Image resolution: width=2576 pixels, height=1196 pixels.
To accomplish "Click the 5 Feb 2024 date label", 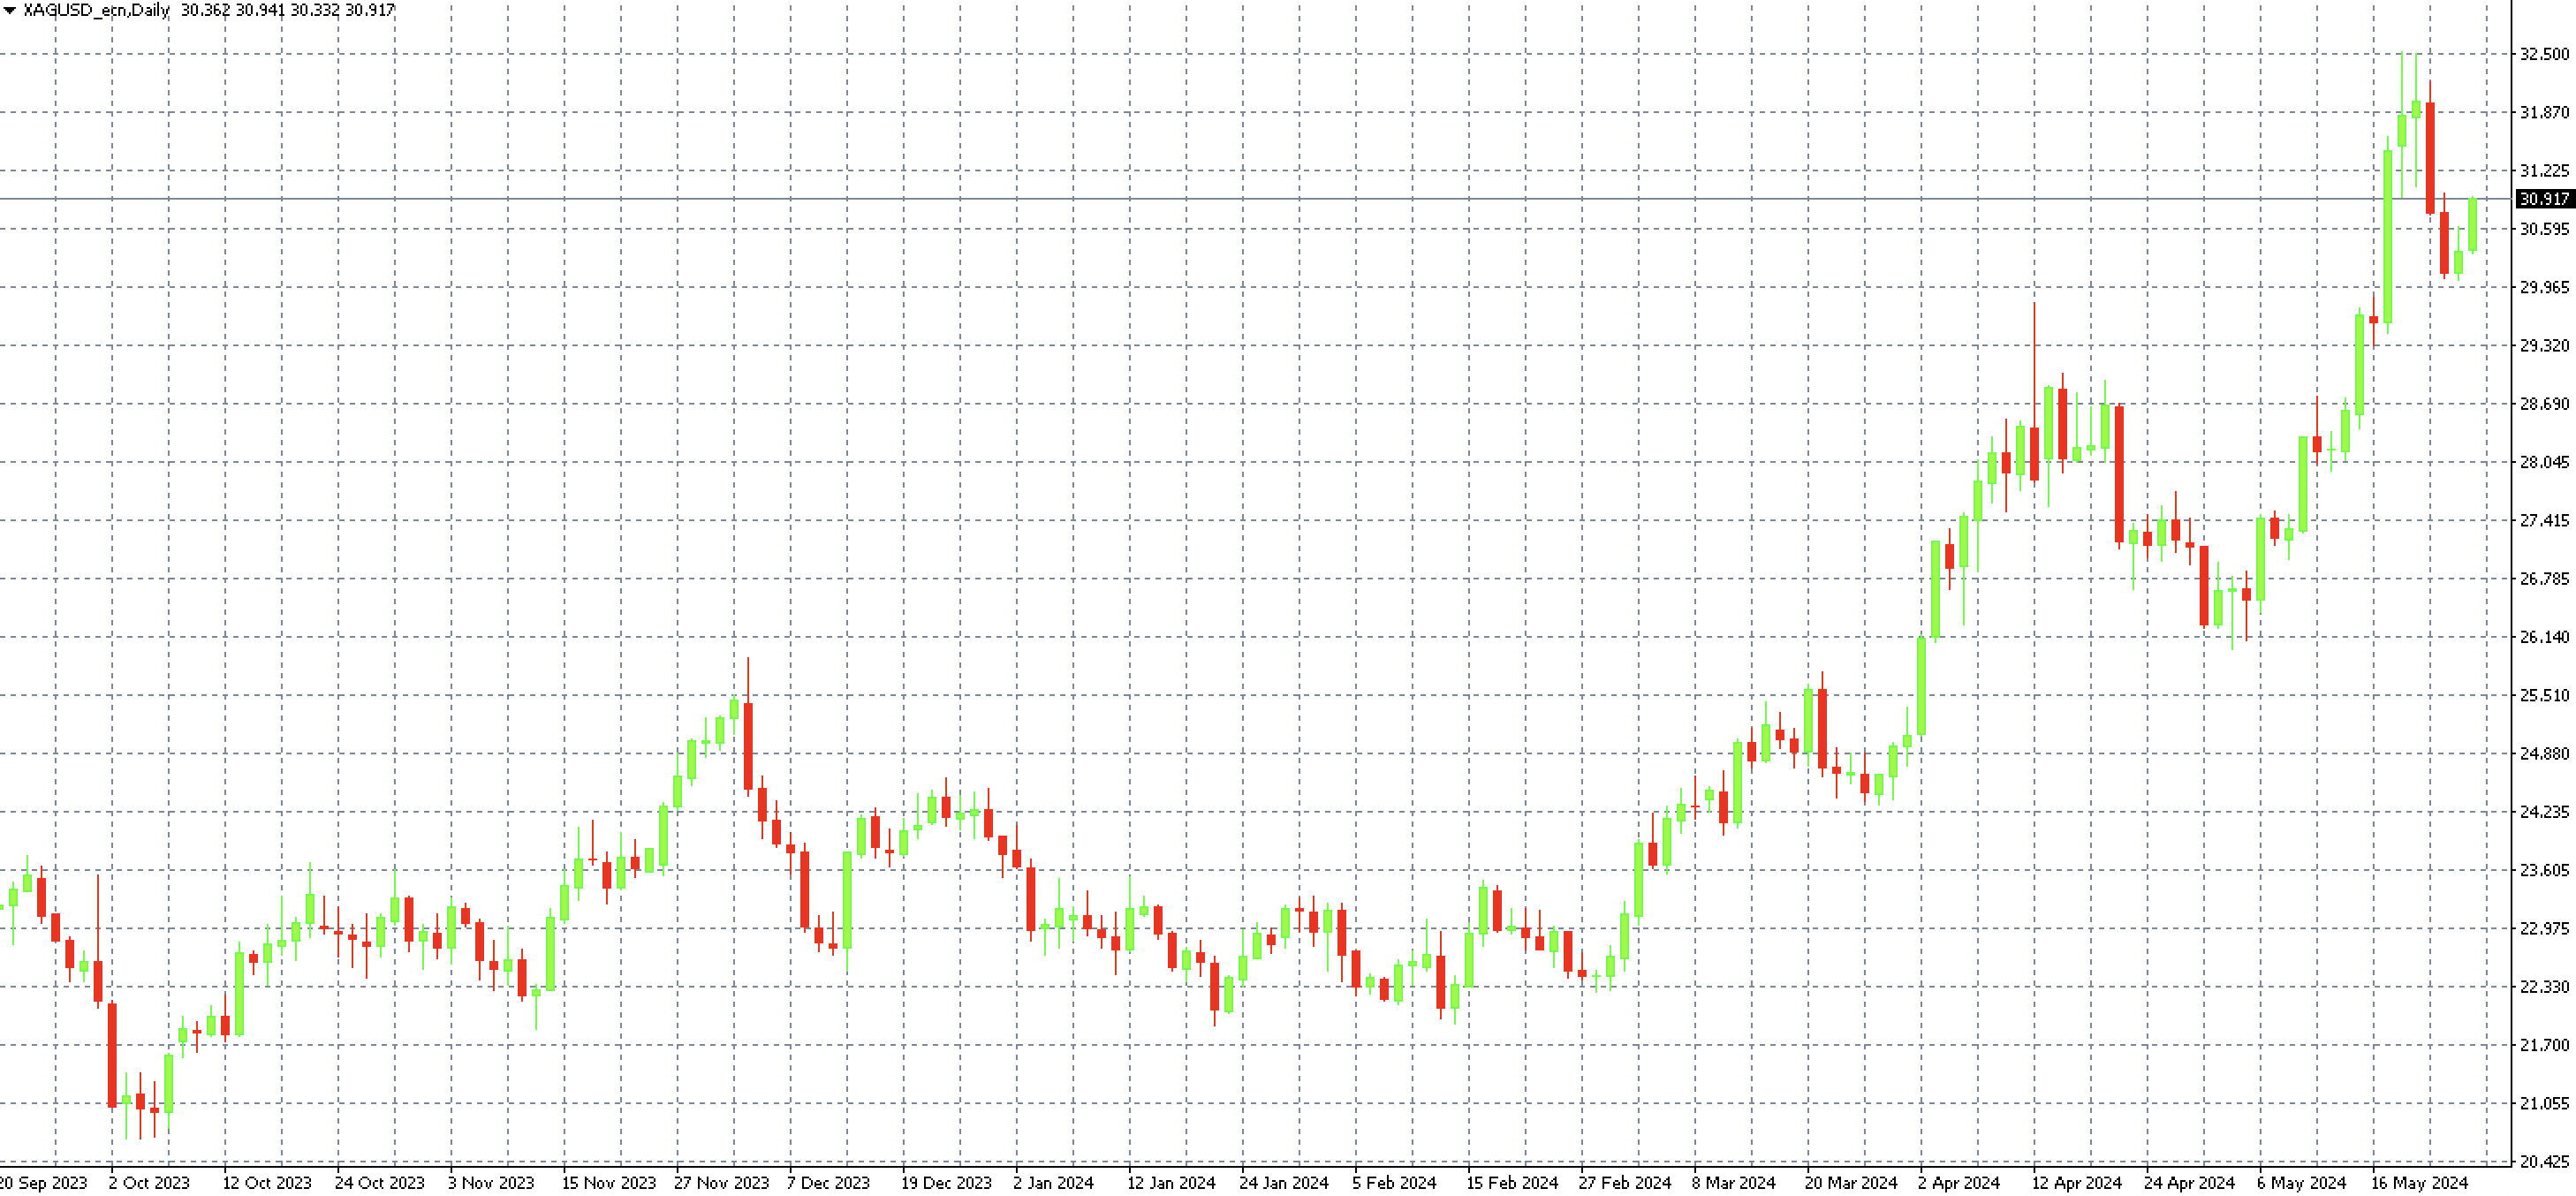I will [x=1394, y=1182].
